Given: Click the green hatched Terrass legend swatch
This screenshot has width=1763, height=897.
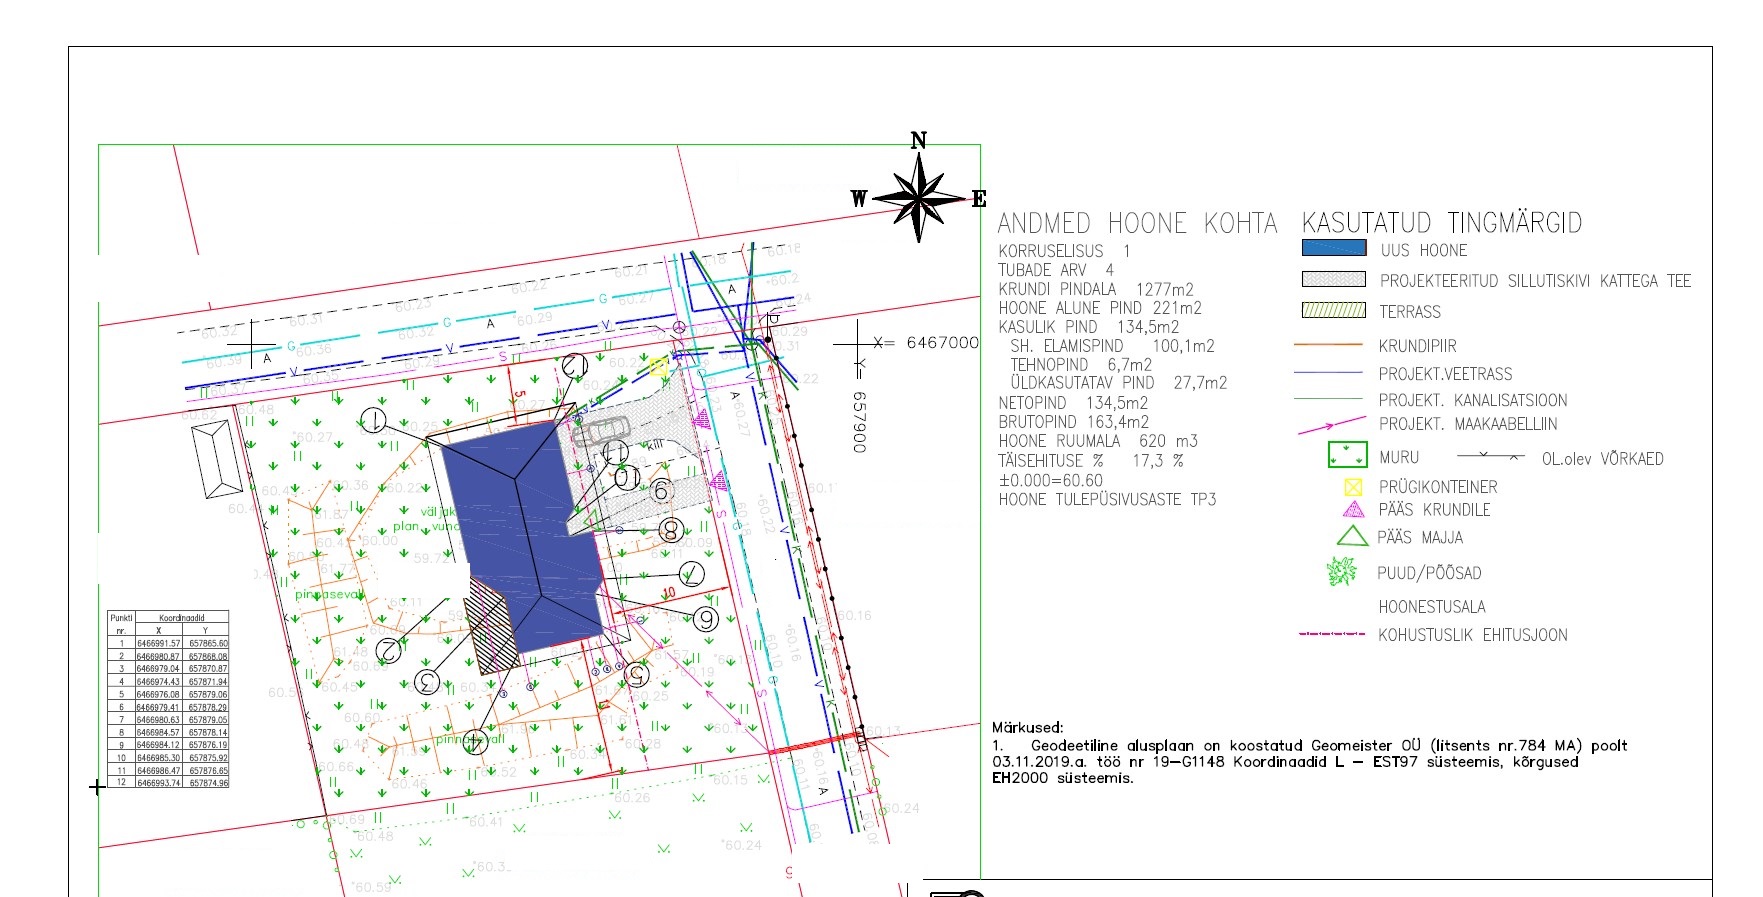Looking at the screenshot, I should (x=1333, y=311).
